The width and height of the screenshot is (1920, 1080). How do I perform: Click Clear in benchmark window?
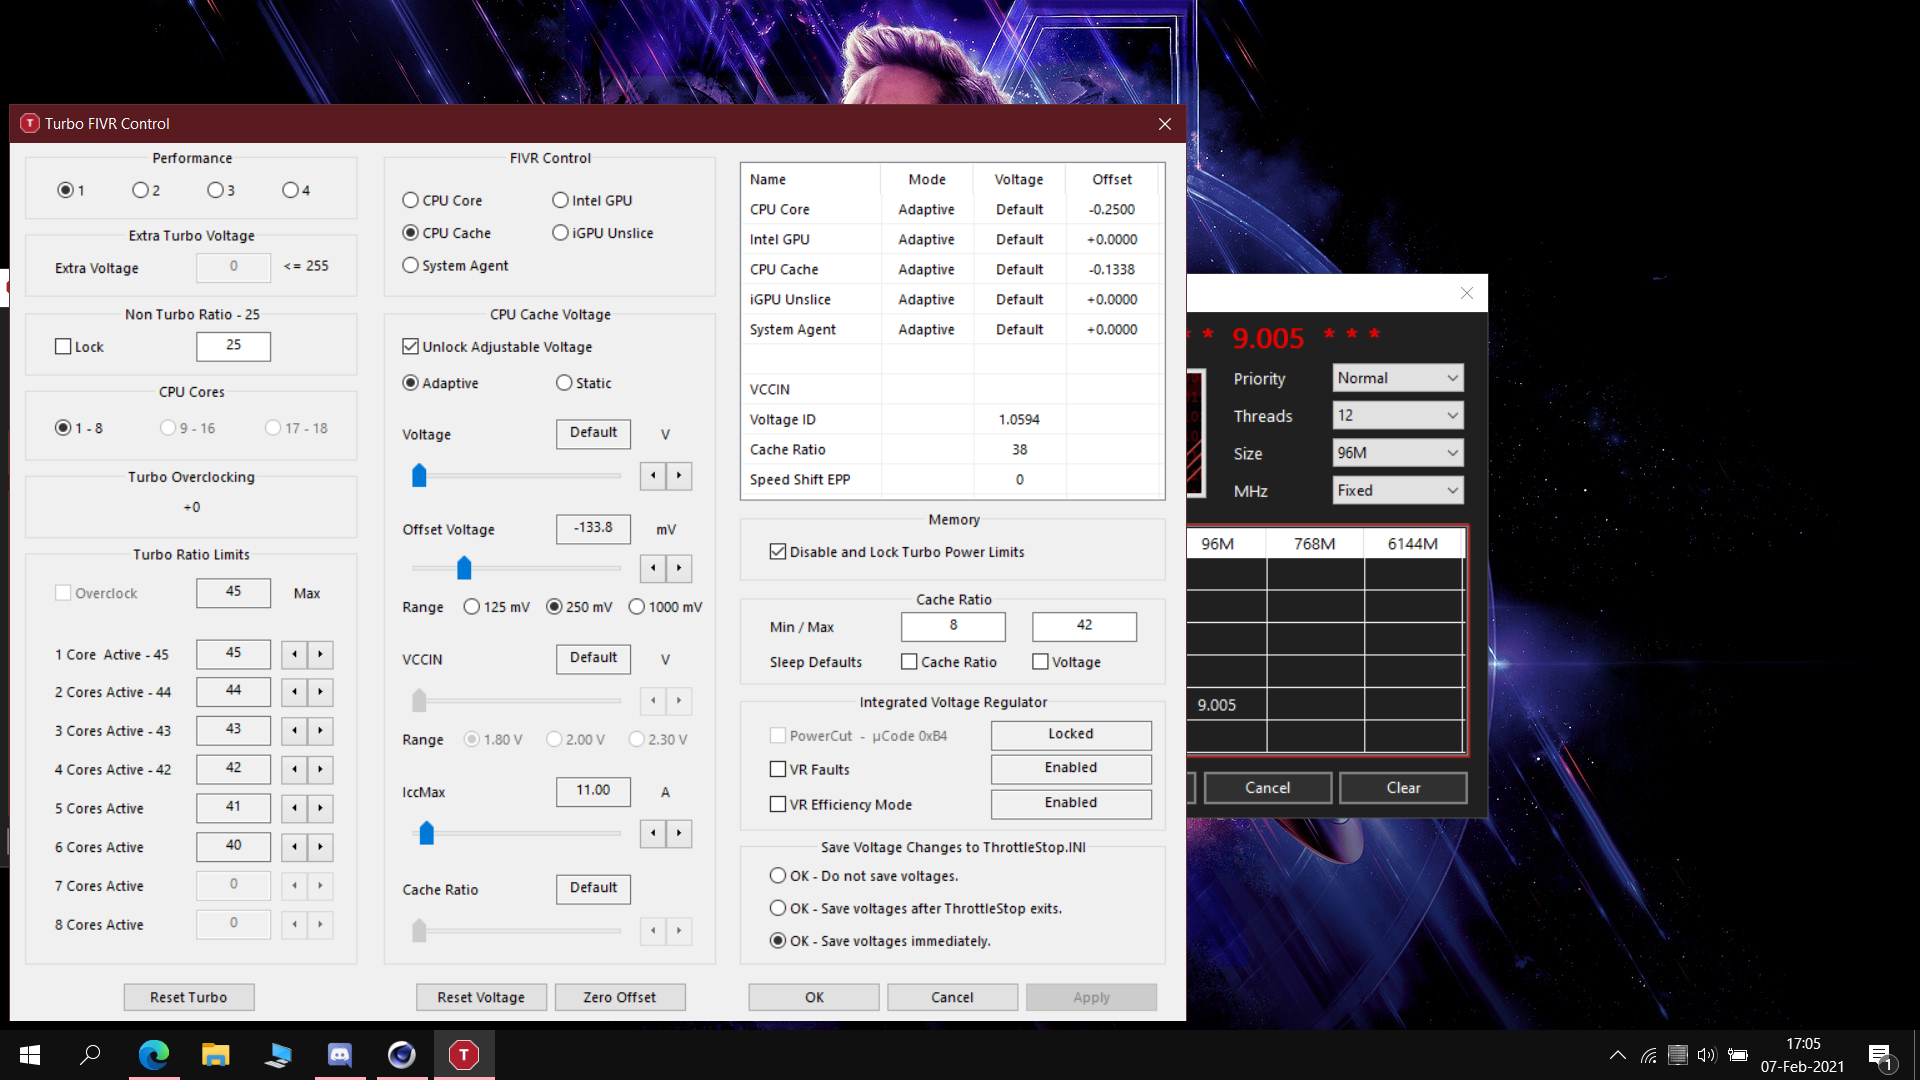point(1403,788)
